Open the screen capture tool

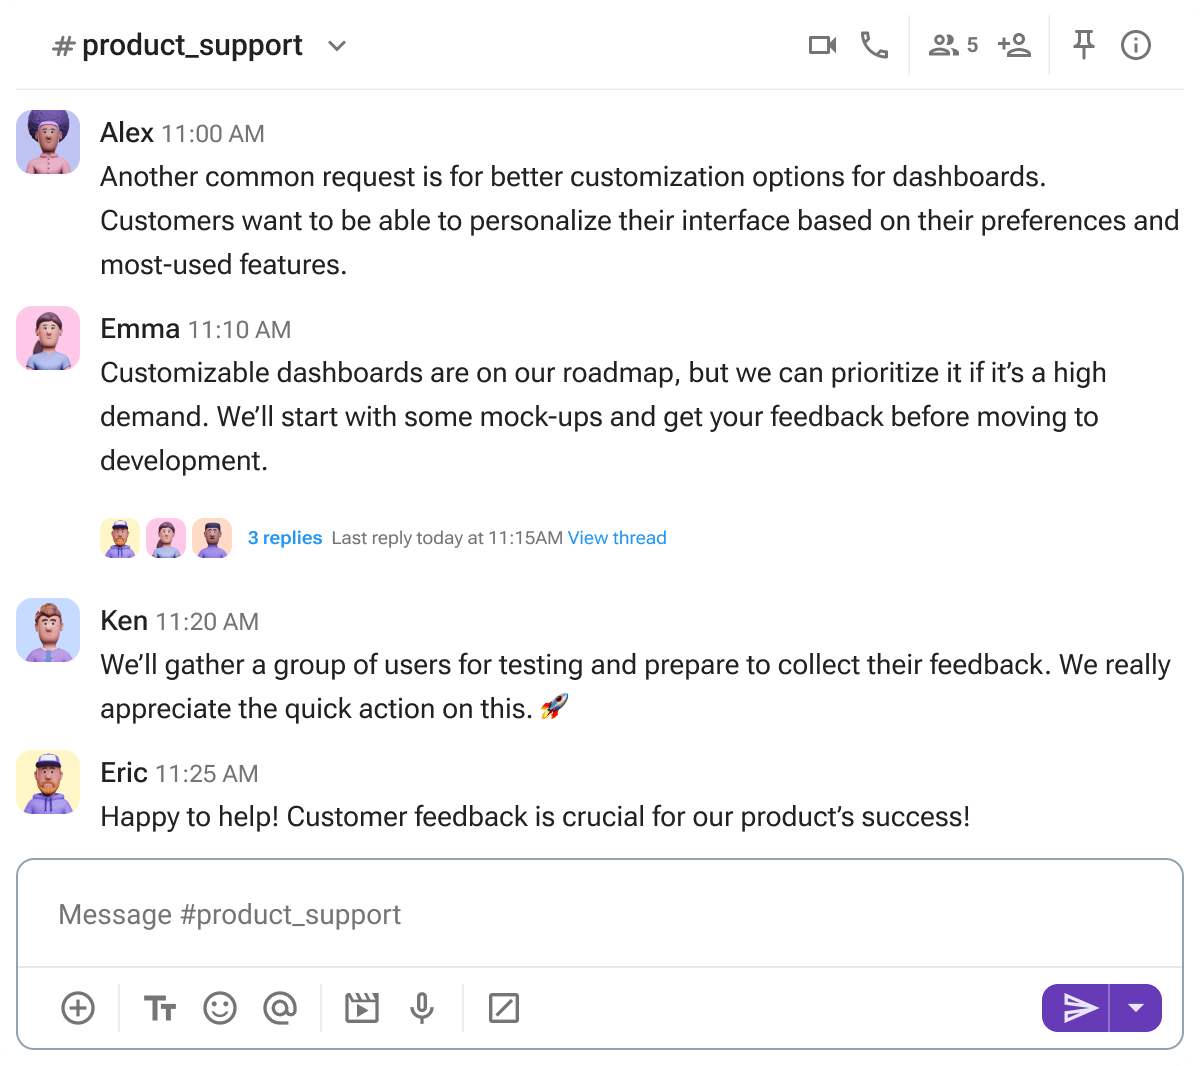(x=504, y=1008)
